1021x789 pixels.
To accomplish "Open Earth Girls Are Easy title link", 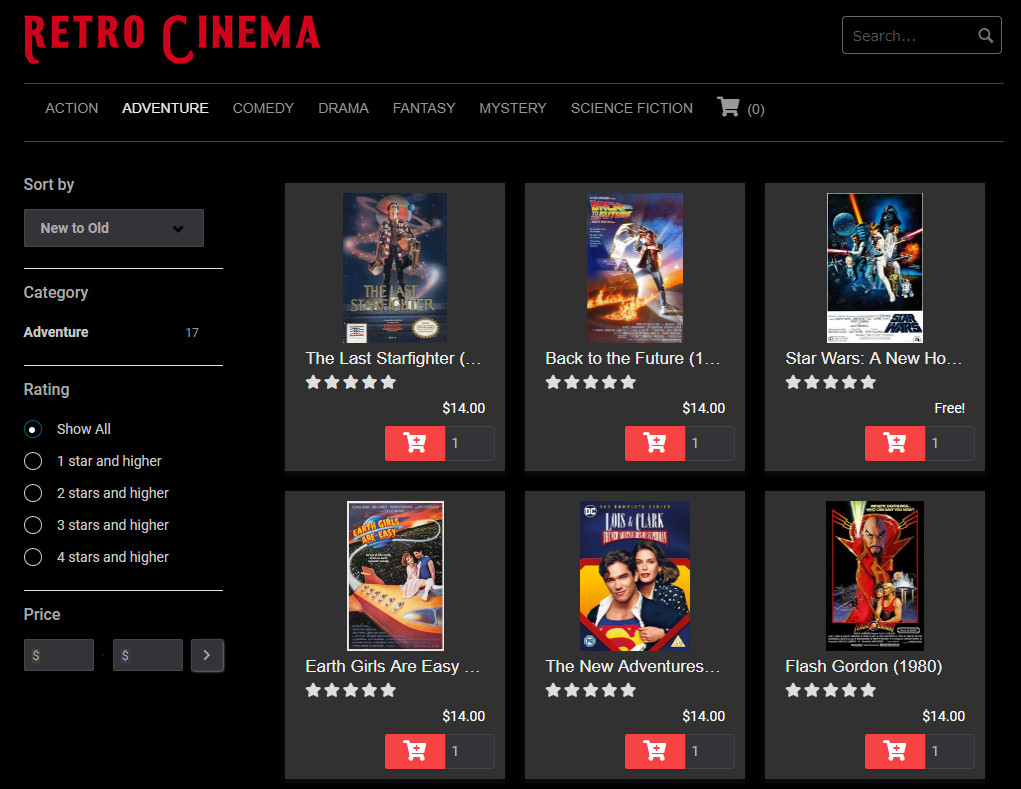I will tap(393, 666).
